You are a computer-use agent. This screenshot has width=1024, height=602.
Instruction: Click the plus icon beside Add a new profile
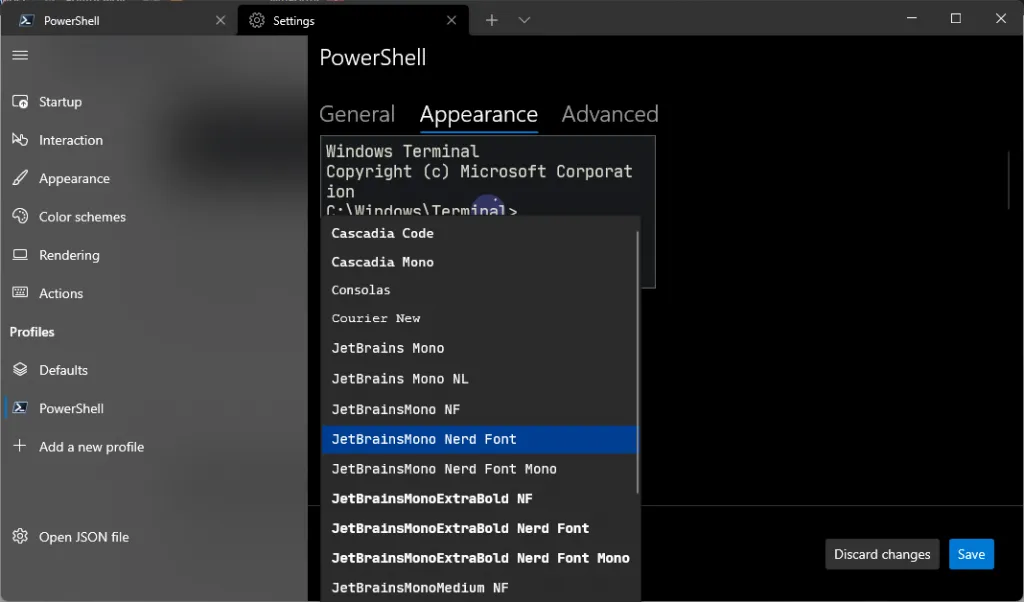coord(20,446)
